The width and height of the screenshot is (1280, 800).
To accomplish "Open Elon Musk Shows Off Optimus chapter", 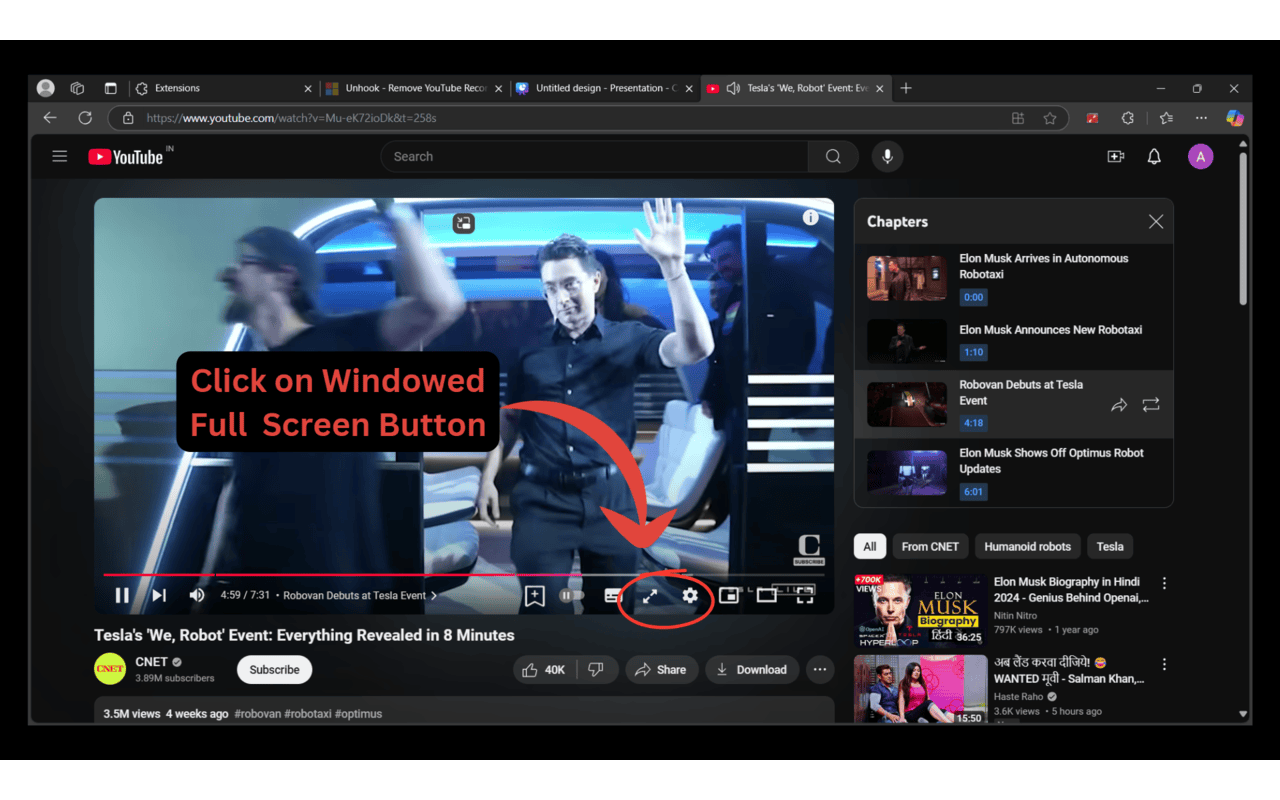I will coord(1013,474).
